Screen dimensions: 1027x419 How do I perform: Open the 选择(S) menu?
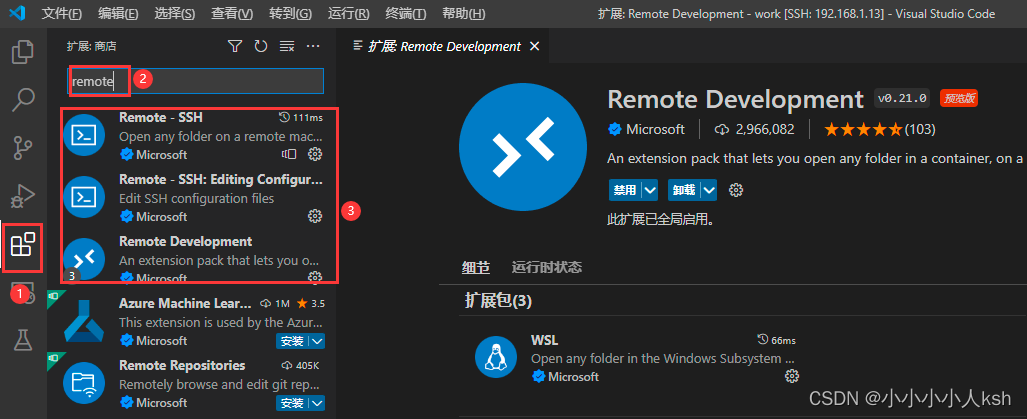click(x=175, y=13)
